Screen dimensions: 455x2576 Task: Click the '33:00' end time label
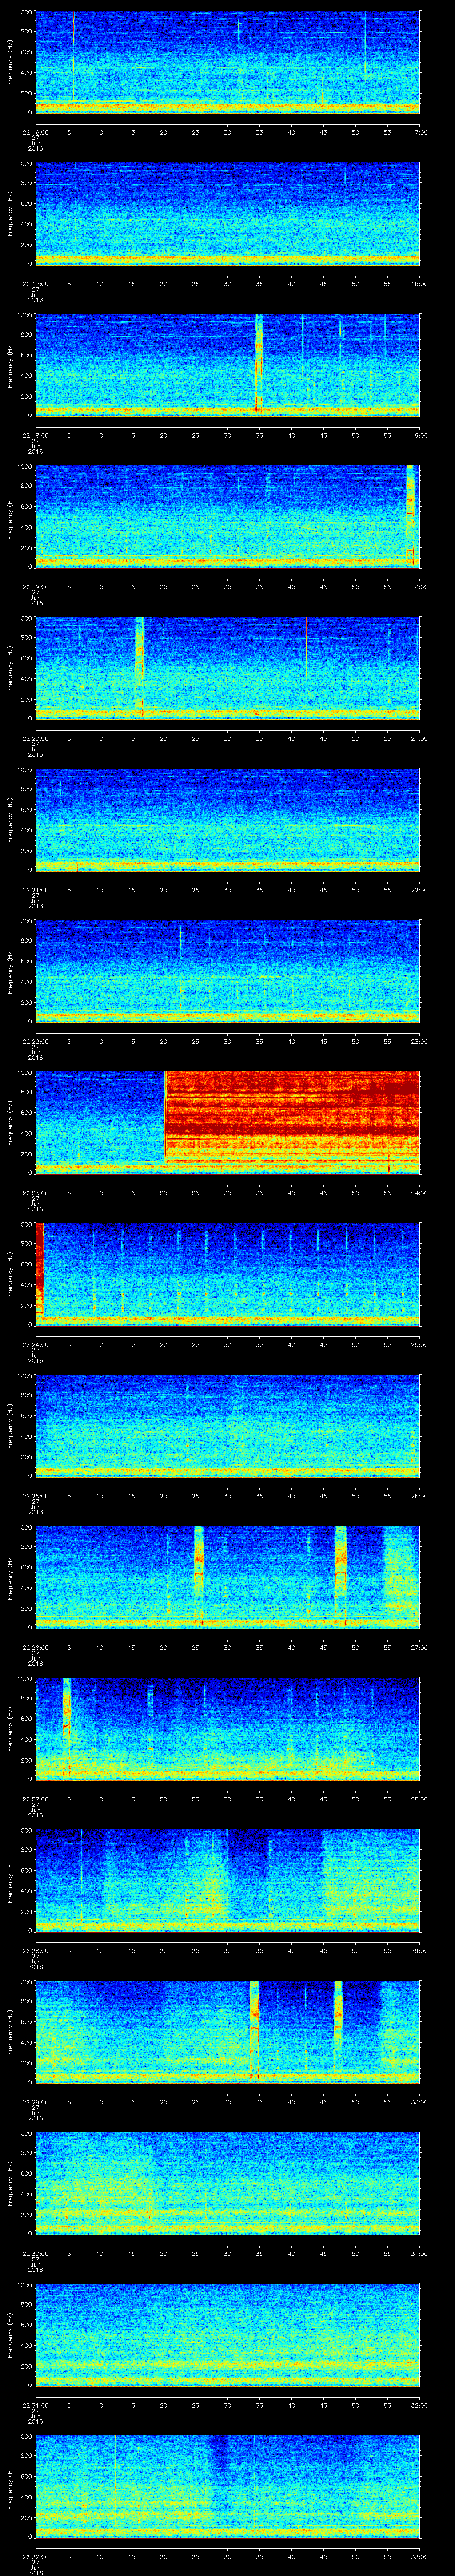tap(419, 2556)
